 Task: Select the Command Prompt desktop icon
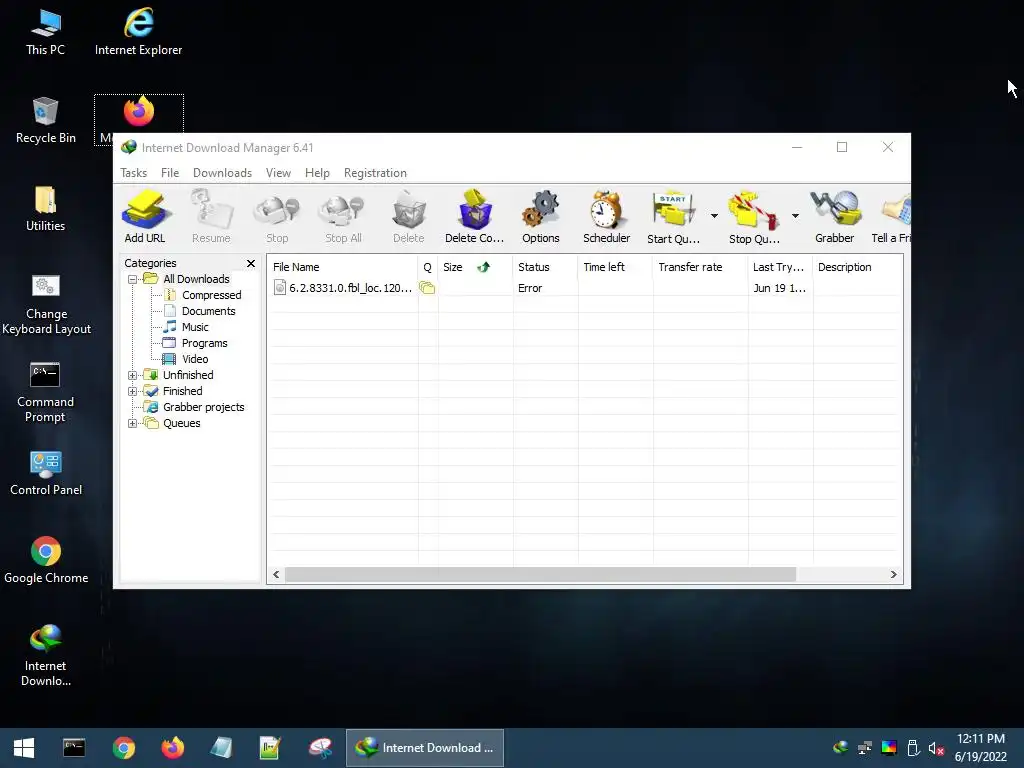coord(45,392)
